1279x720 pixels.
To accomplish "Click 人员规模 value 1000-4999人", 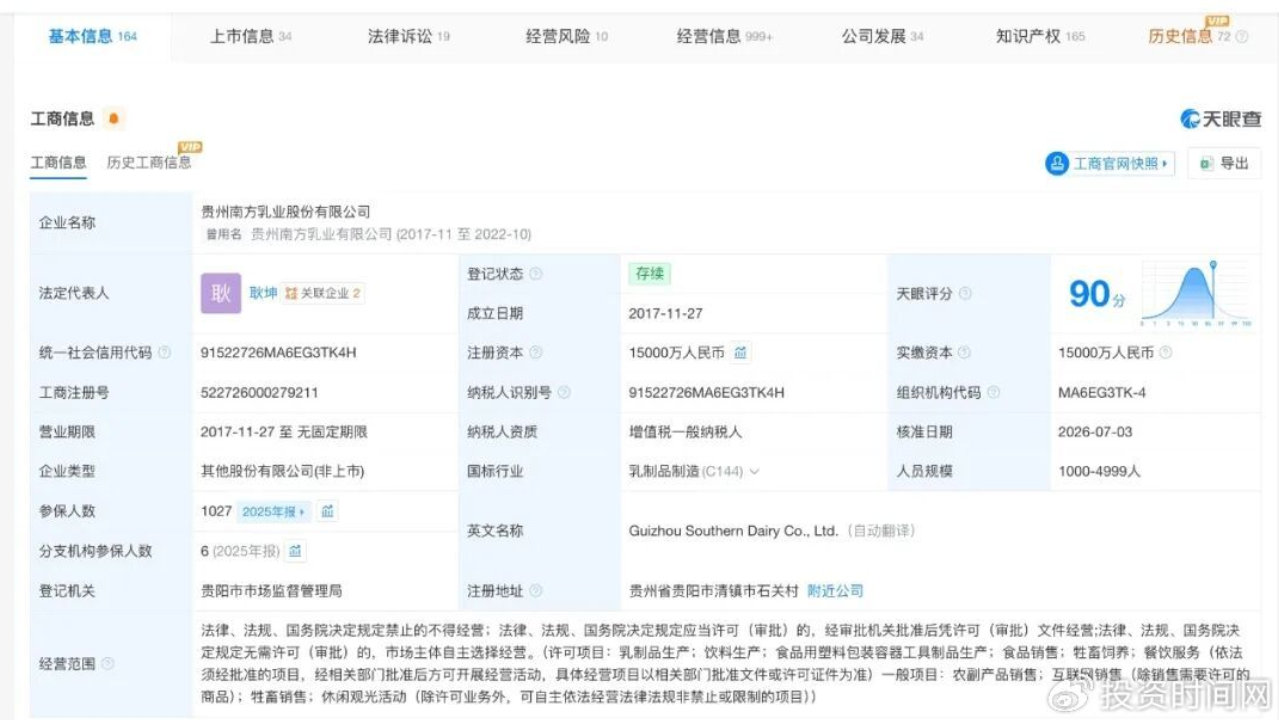I will point(1099,472).
